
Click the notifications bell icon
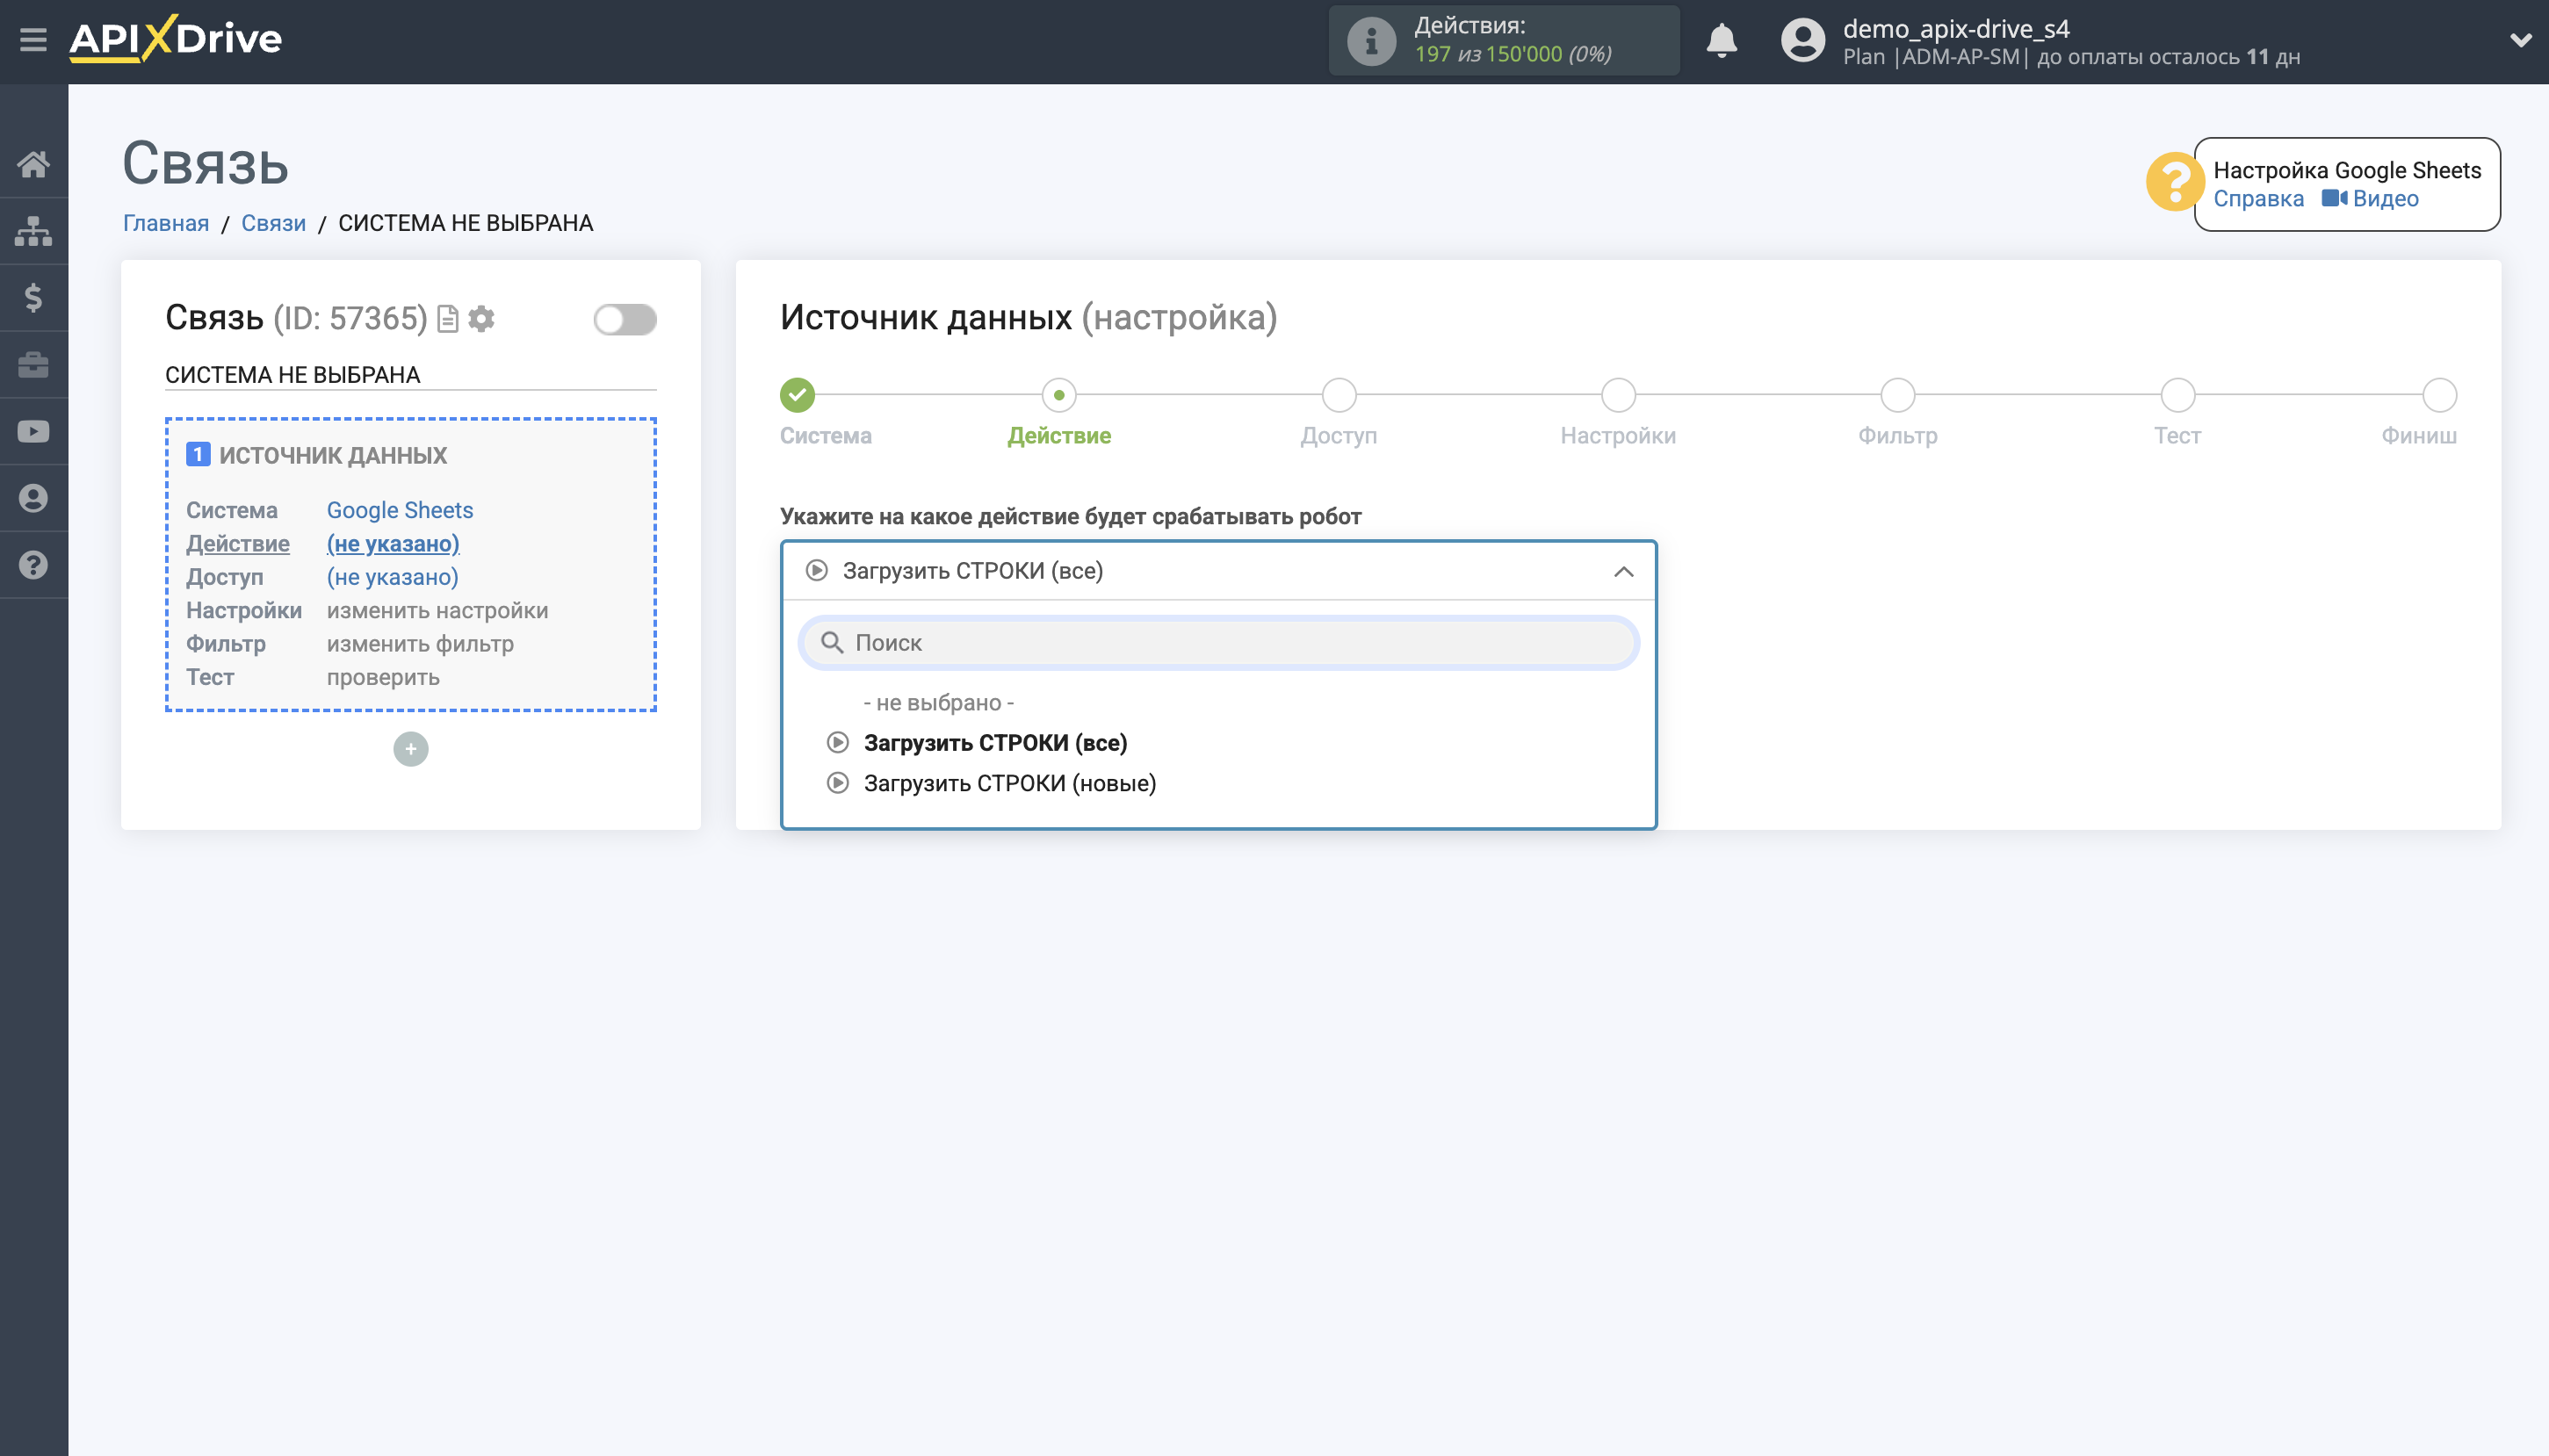click(1721, 41)
